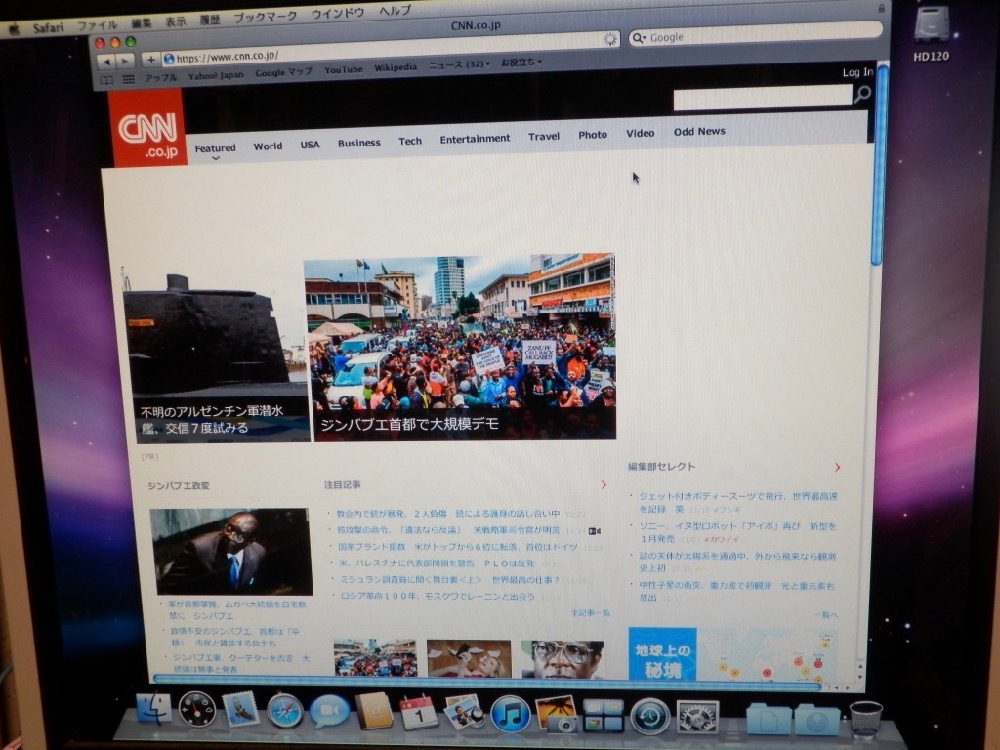
Task: Open アップル bookmark
Action: click(x=161, y=77)
